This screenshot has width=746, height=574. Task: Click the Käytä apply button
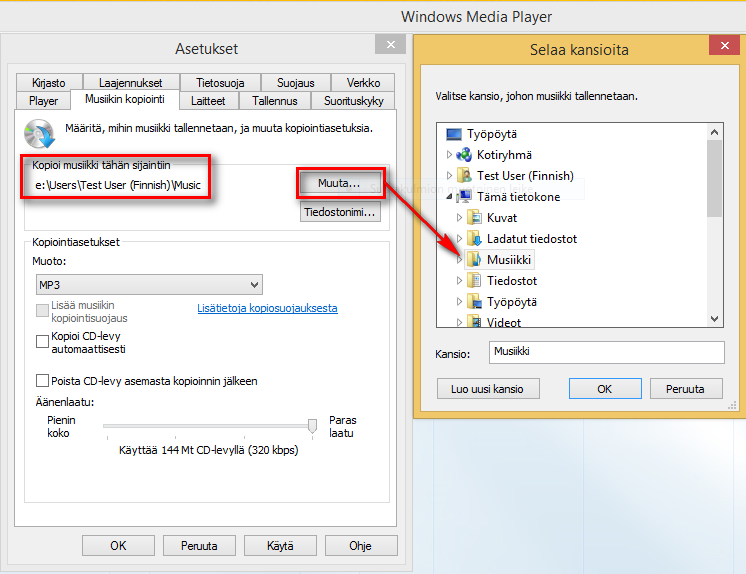280,545
